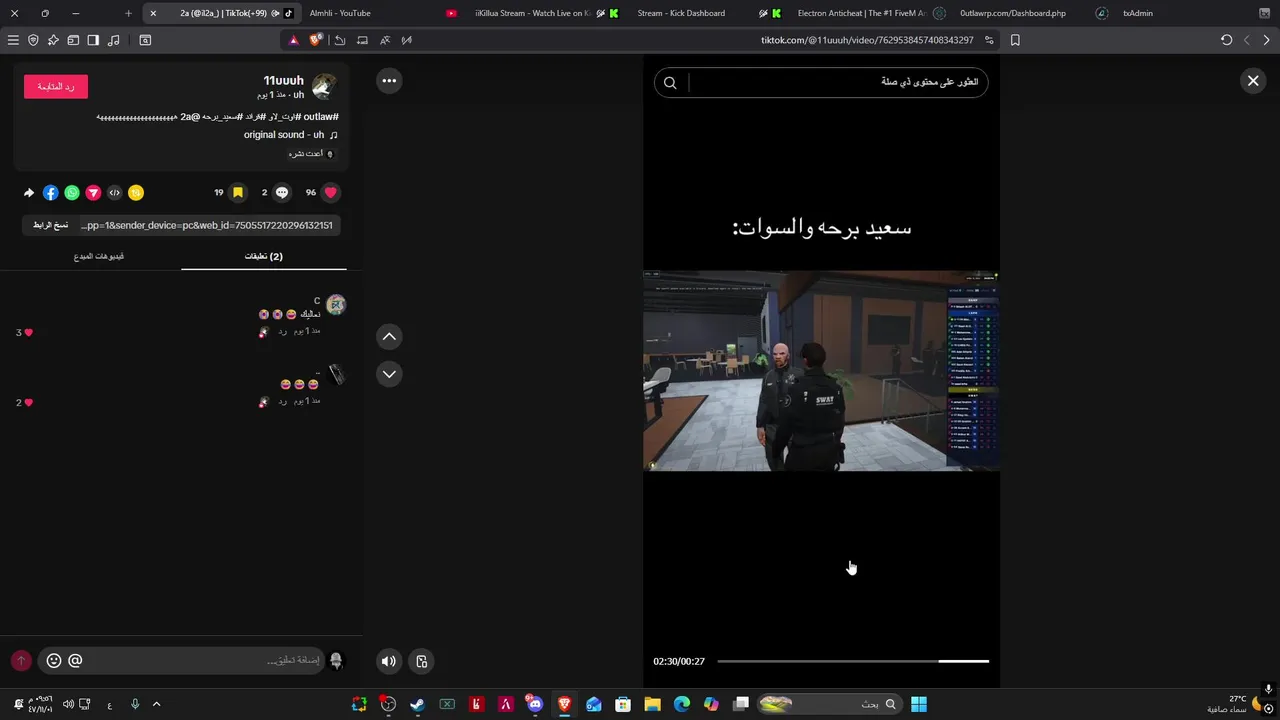Close the active TikTok browser tab
The width and height of the screenshot is (1280, 720).
(153, 13)
